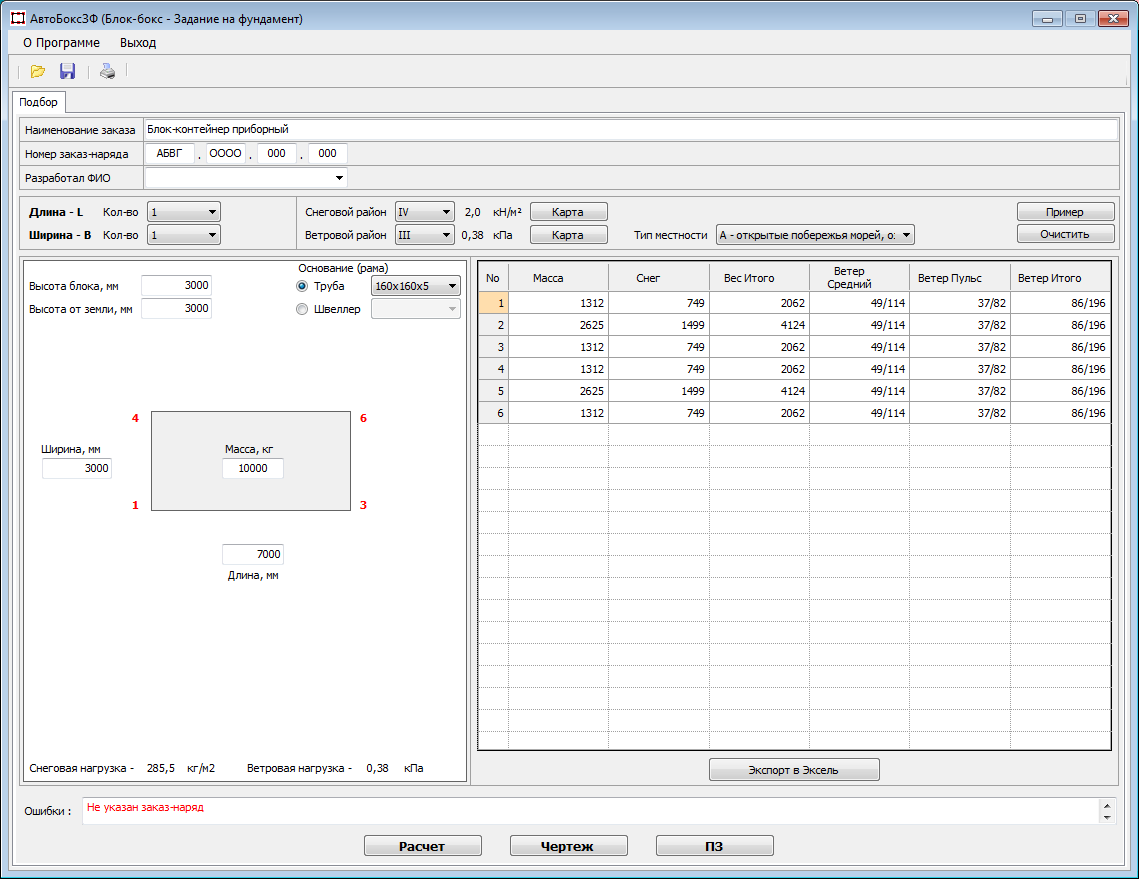The height and width of the screenshot is (879, 1139).
Task: Open О Программе menu
Action: pyautogui.click(x=62, y=43)
